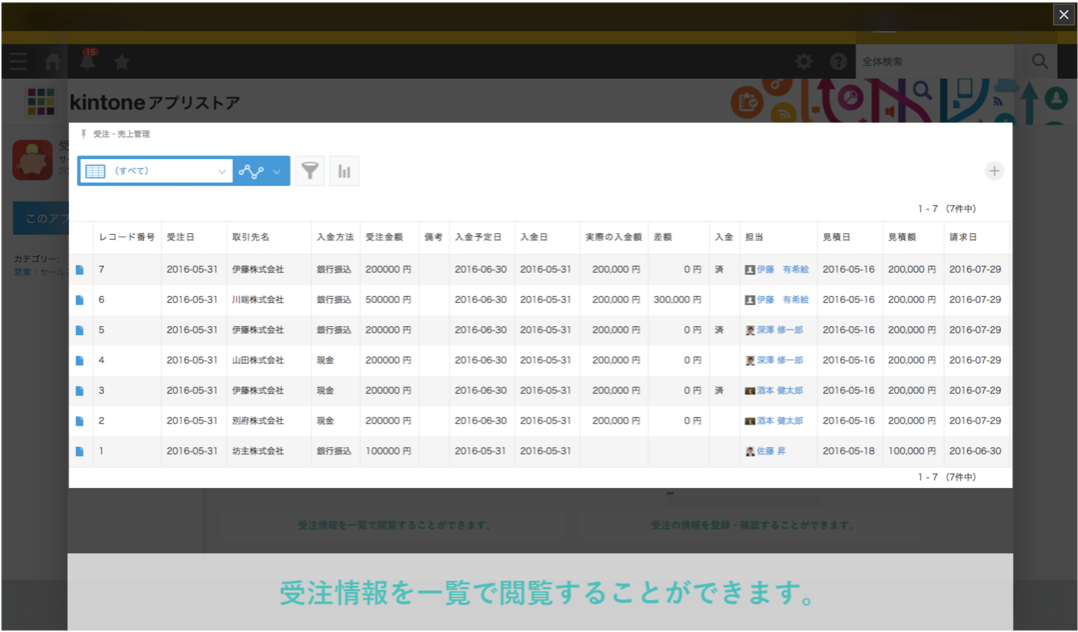Open record 3 detail document icon

[80, 391]
